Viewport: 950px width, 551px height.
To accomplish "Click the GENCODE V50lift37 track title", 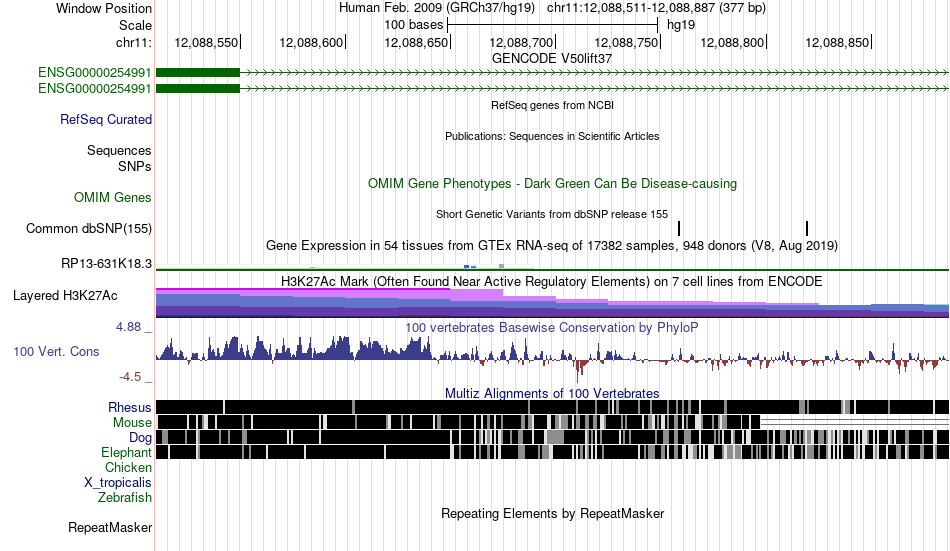I will click(x=552, y=58).
